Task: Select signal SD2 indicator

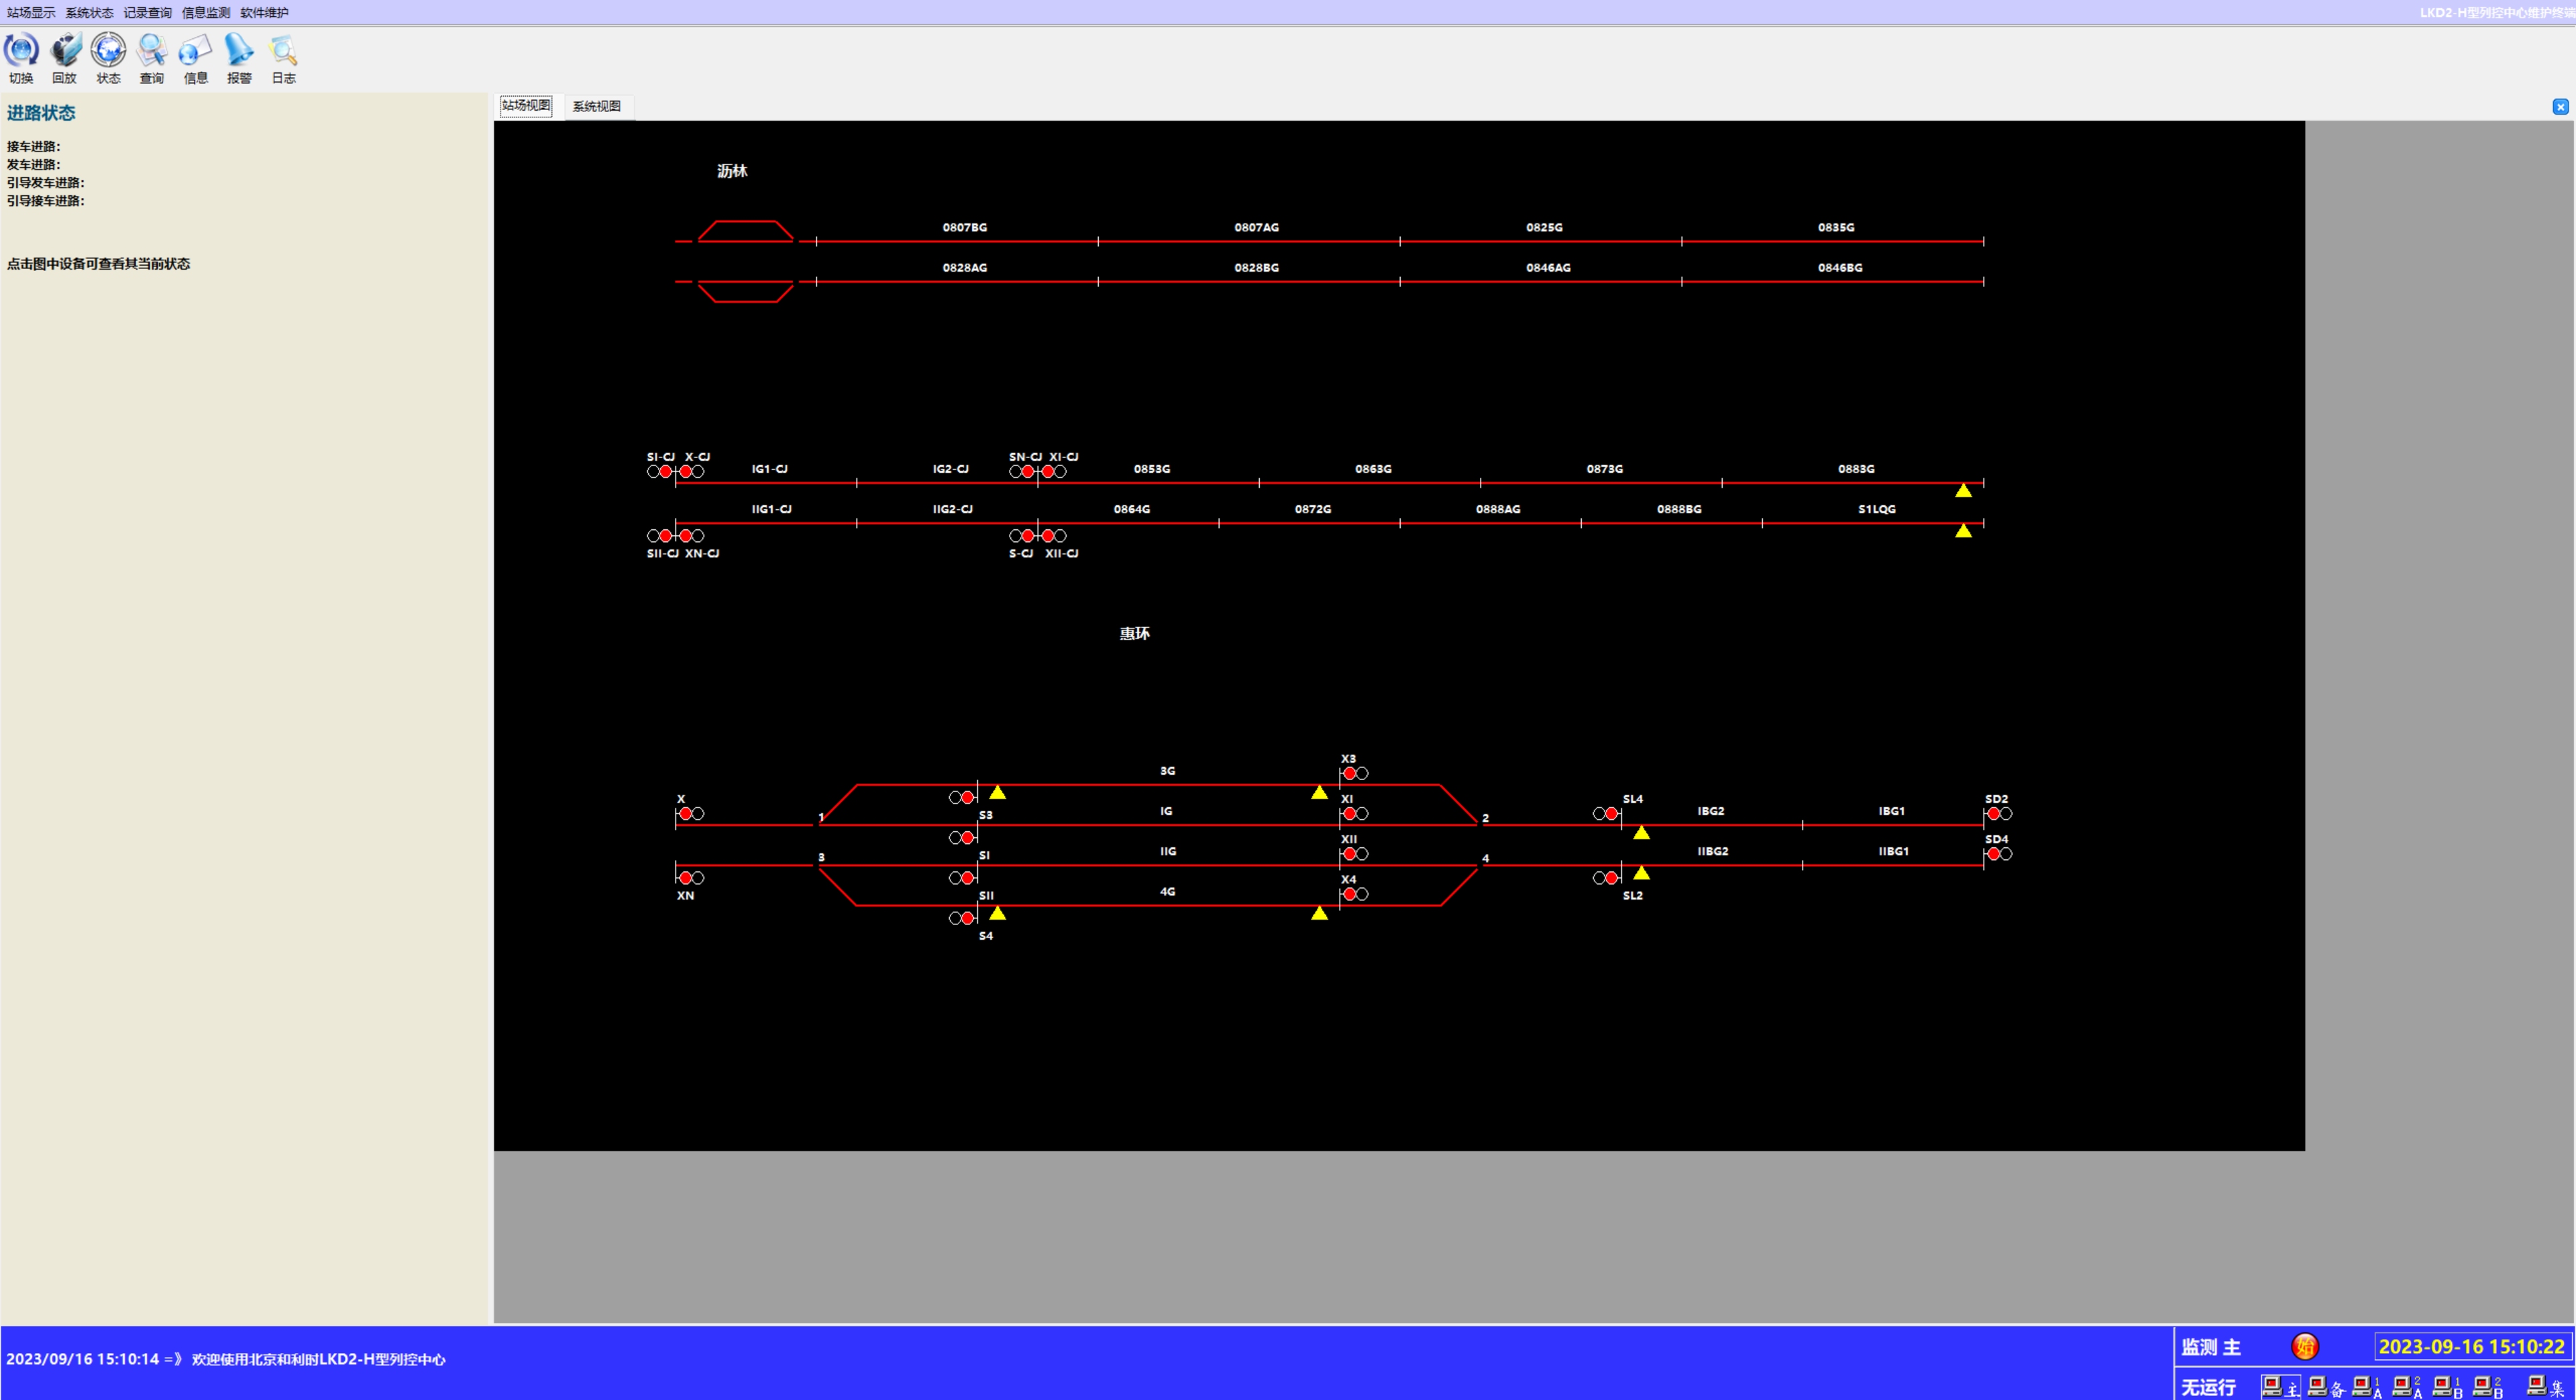Action: [1999, 814]
